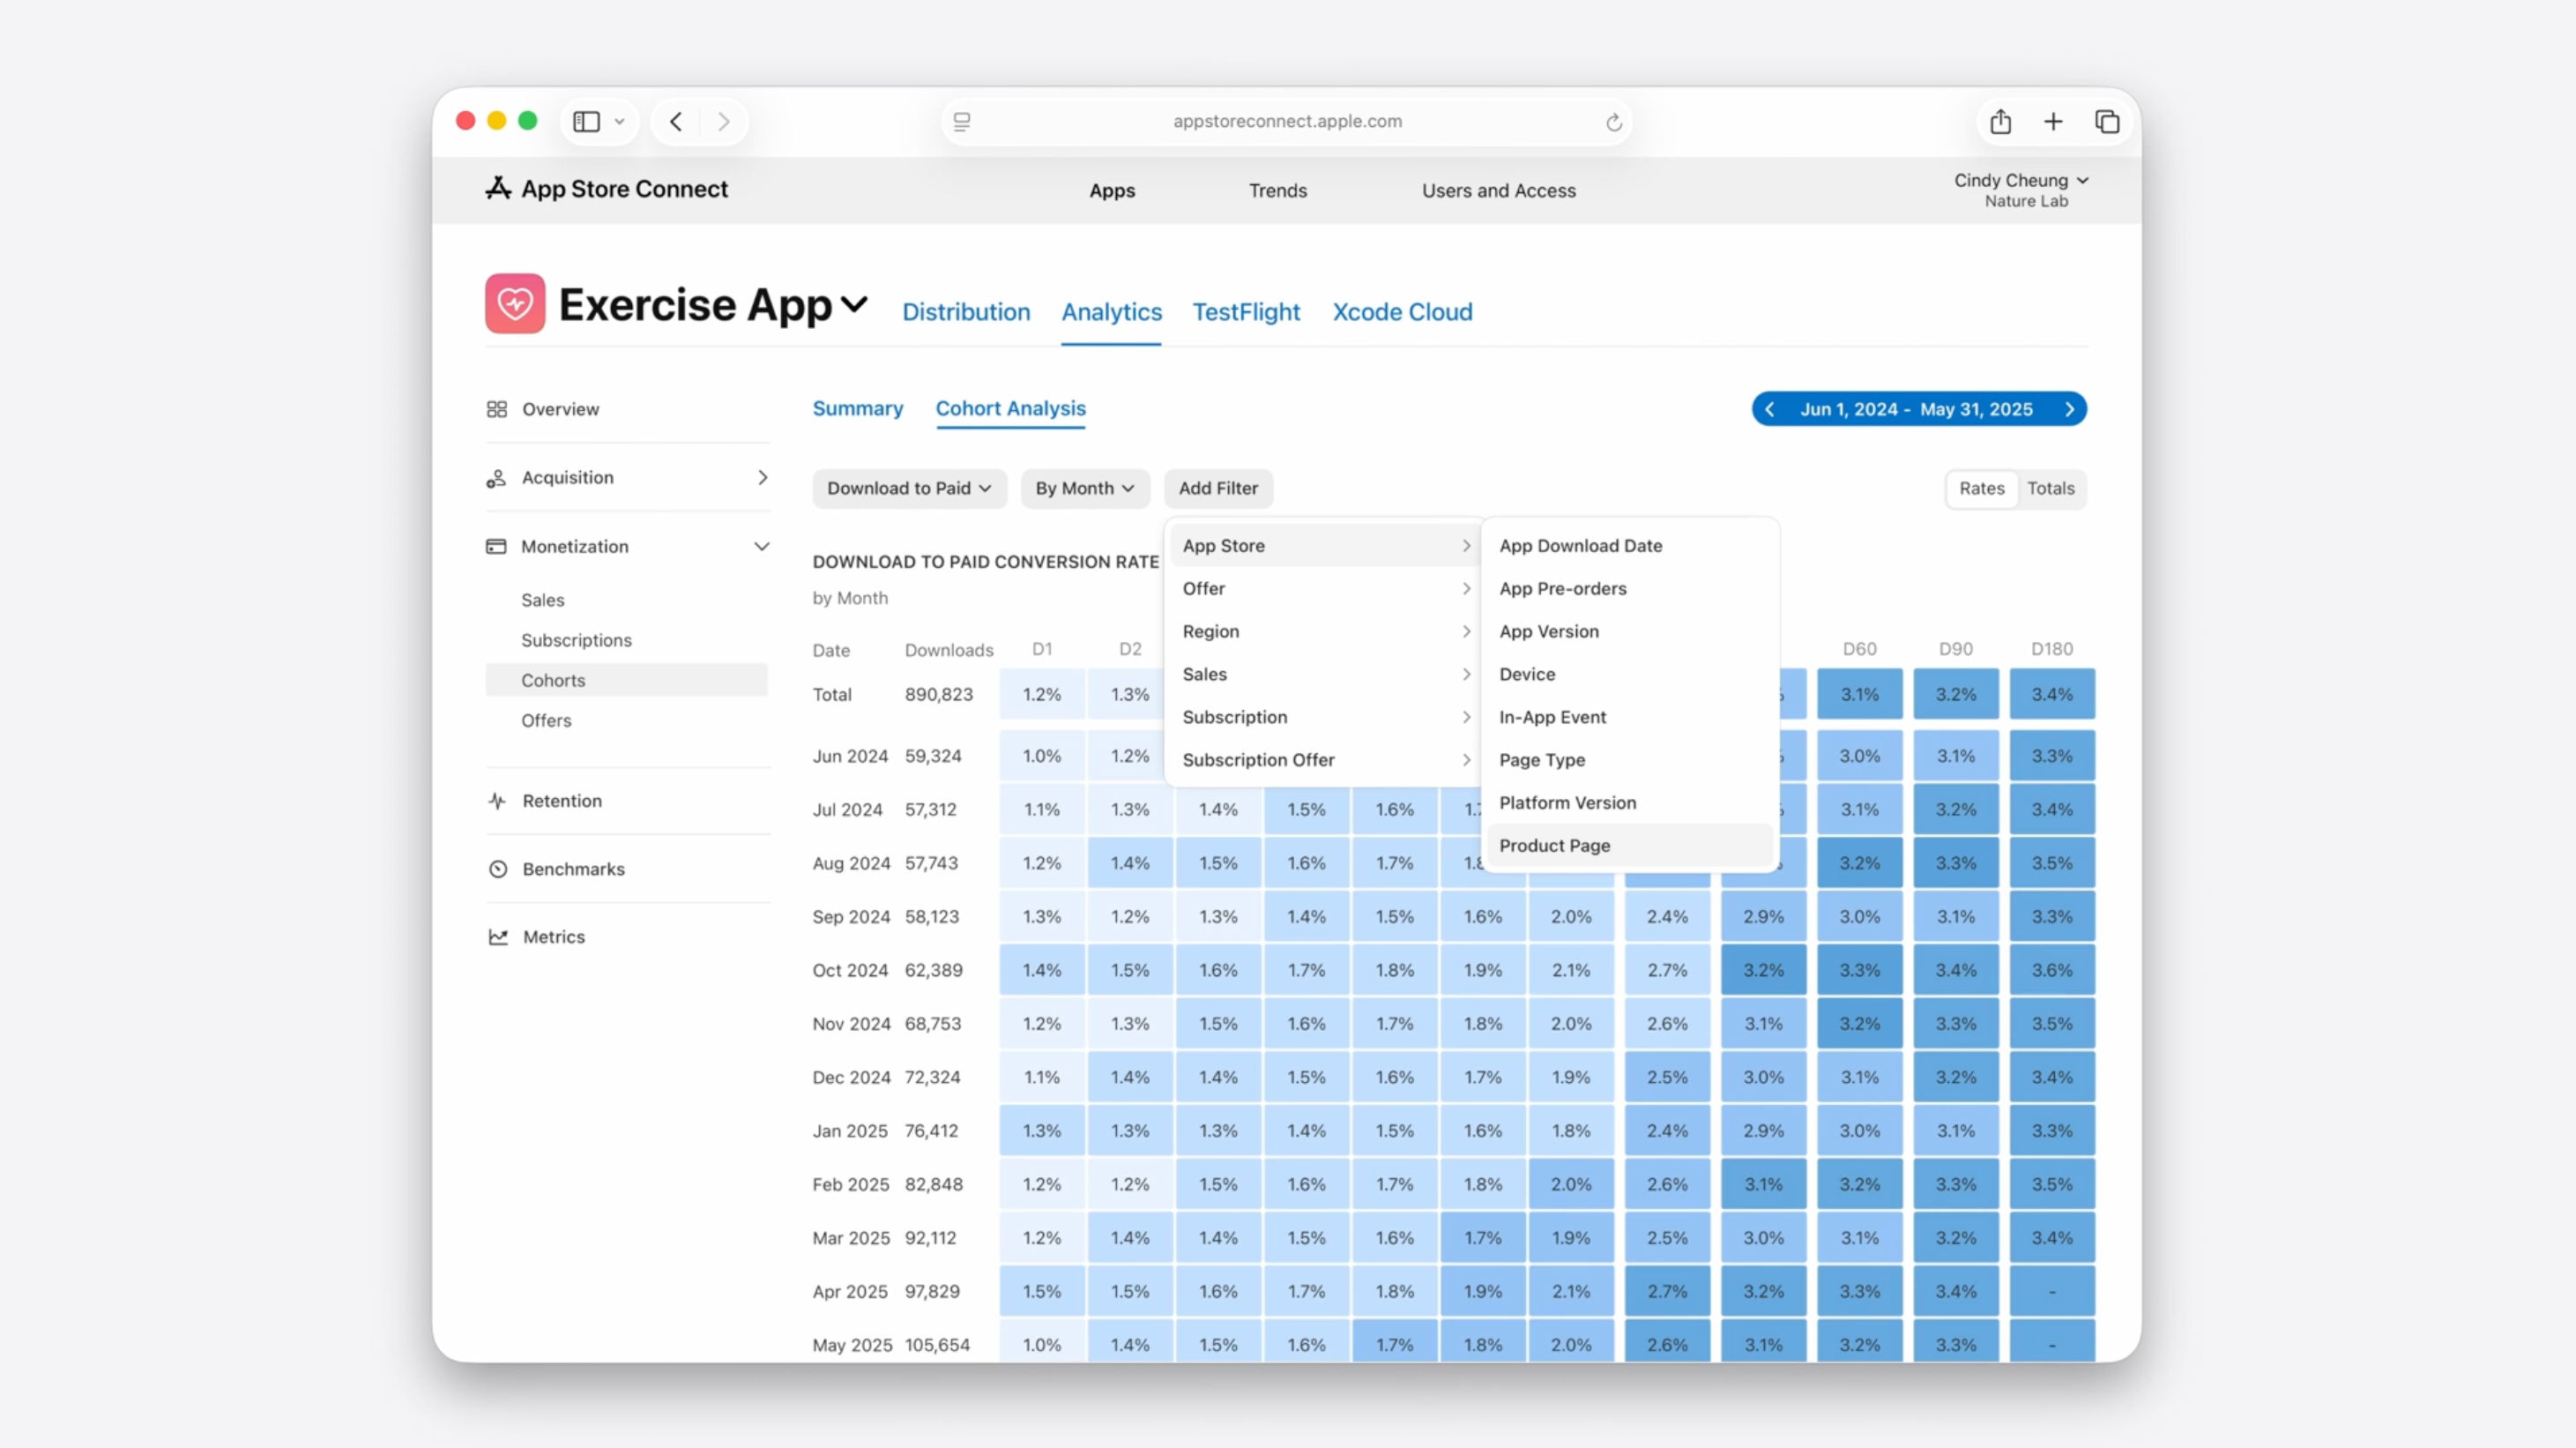This screenshot has height=1448, width=2576.
Task: Go to the previous date range arrow
Action: (1771, 409)
